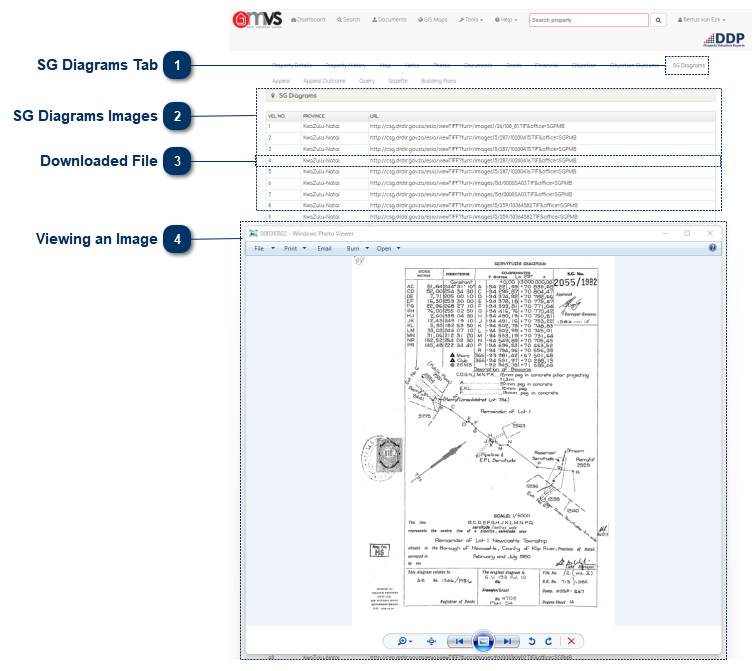Click KwaZulu-Natal in row 1

coord(321,126)
